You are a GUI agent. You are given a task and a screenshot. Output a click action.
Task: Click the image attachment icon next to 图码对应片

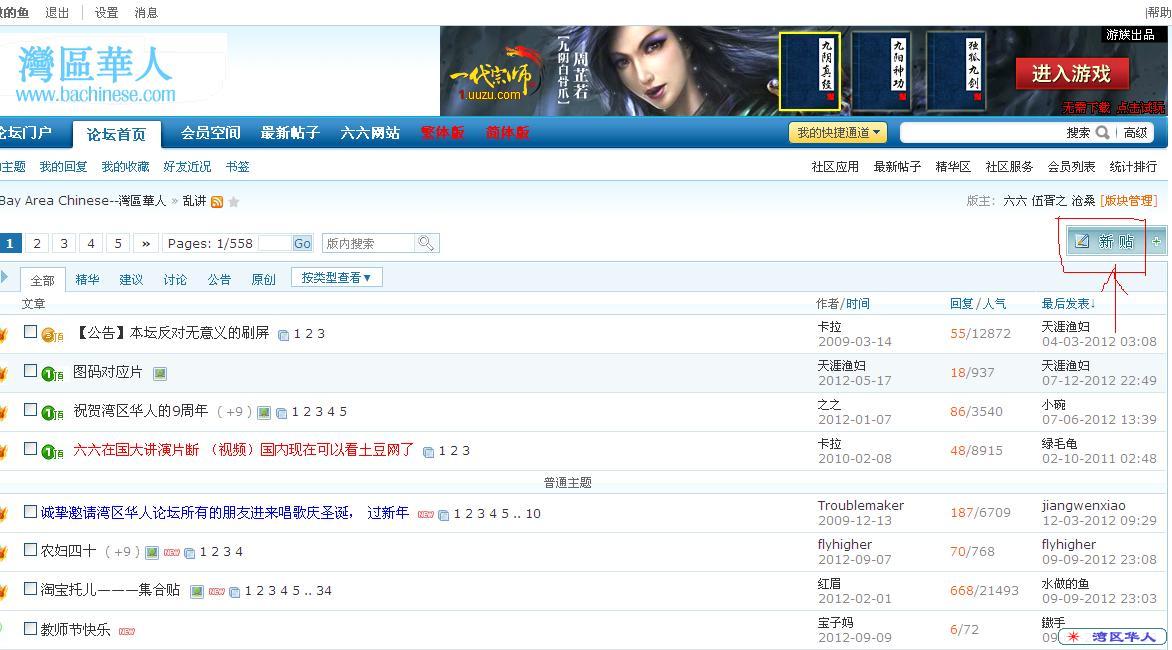pos(160,373)
